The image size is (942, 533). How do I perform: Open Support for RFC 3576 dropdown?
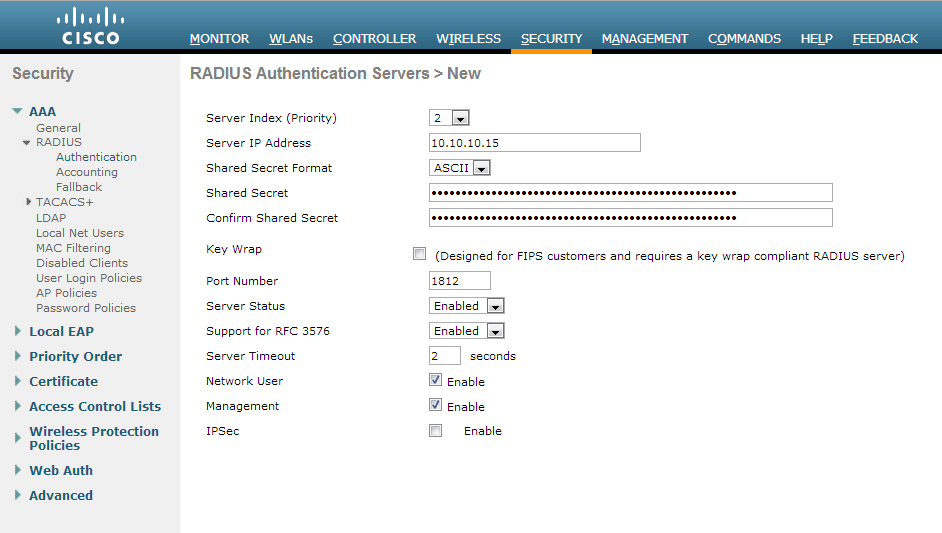tap(466, 331)
